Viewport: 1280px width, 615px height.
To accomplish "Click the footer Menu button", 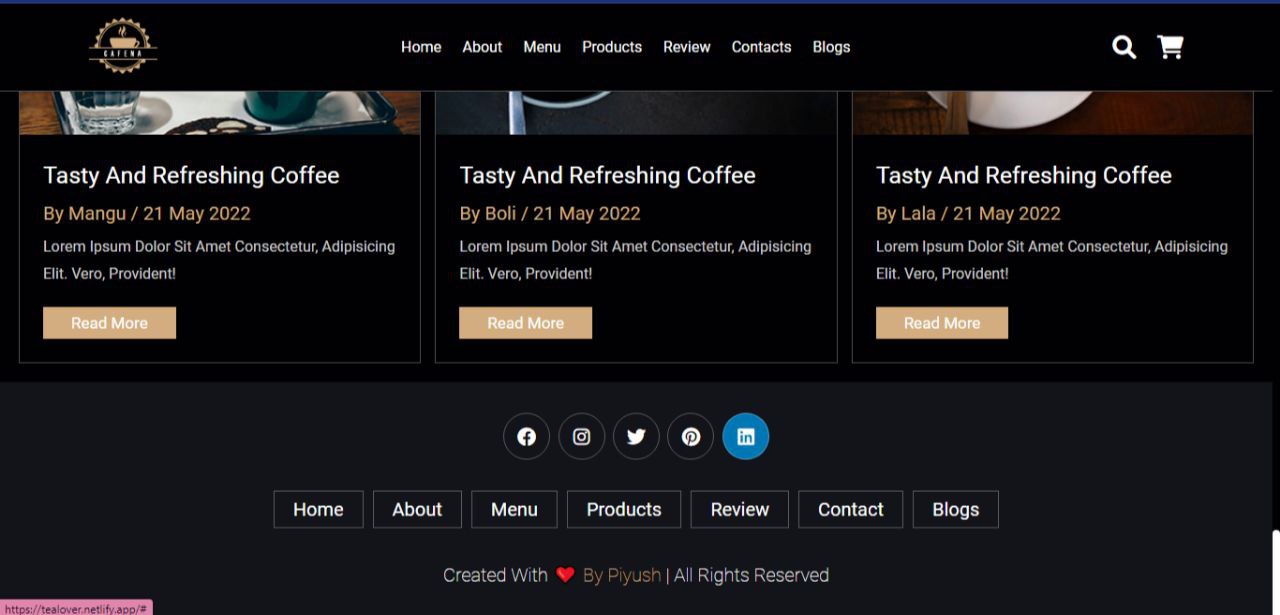I will pyautogui.click(x=514, y=509).
